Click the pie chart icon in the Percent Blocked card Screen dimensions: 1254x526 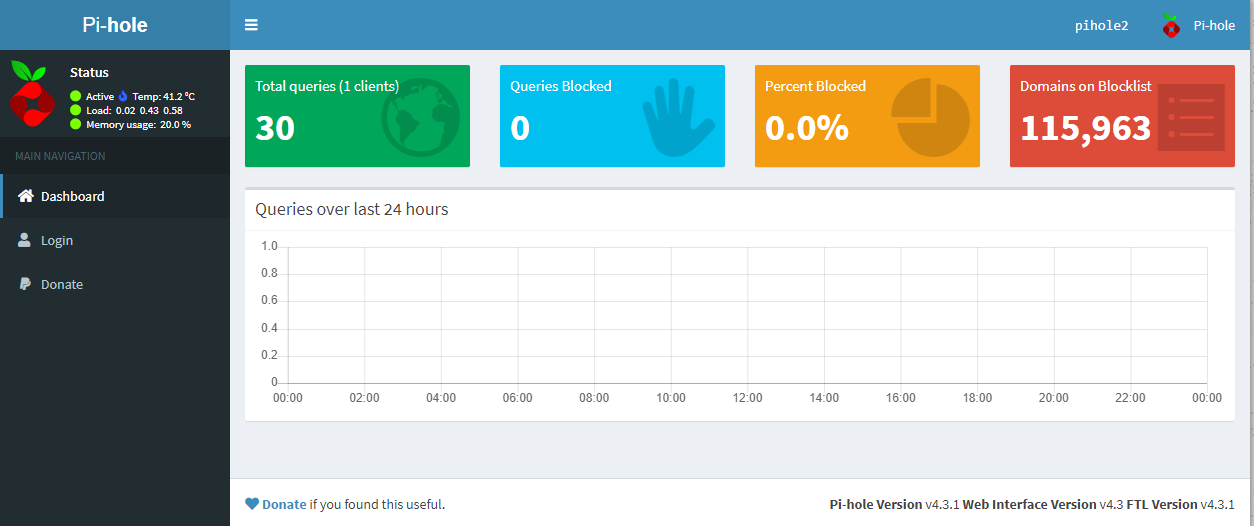(931, 119)
